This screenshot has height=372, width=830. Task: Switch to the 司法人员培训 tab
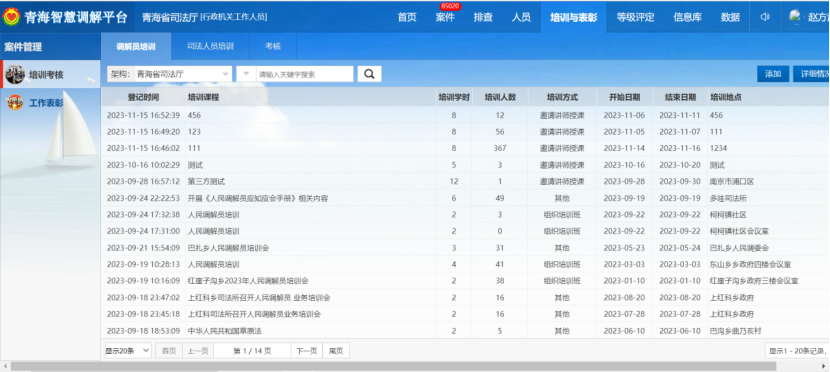point(210,47)
